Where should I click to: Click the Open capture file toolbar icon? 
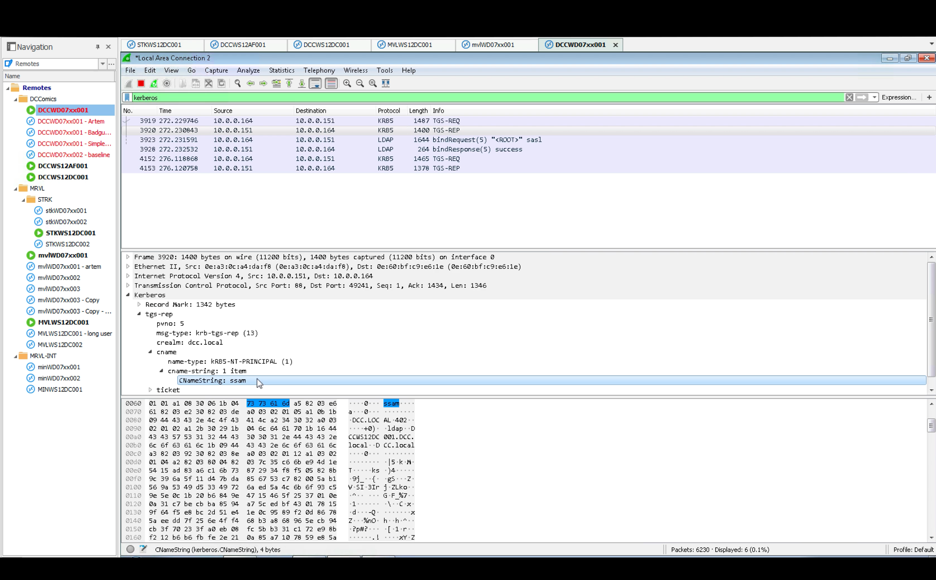(183, 84)
